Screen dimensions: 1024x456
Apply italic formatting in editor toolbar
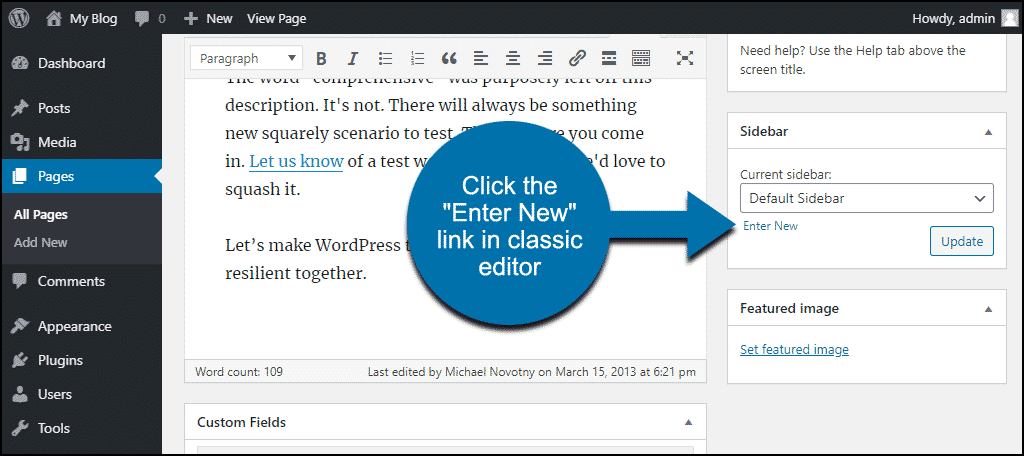[352, 58]
